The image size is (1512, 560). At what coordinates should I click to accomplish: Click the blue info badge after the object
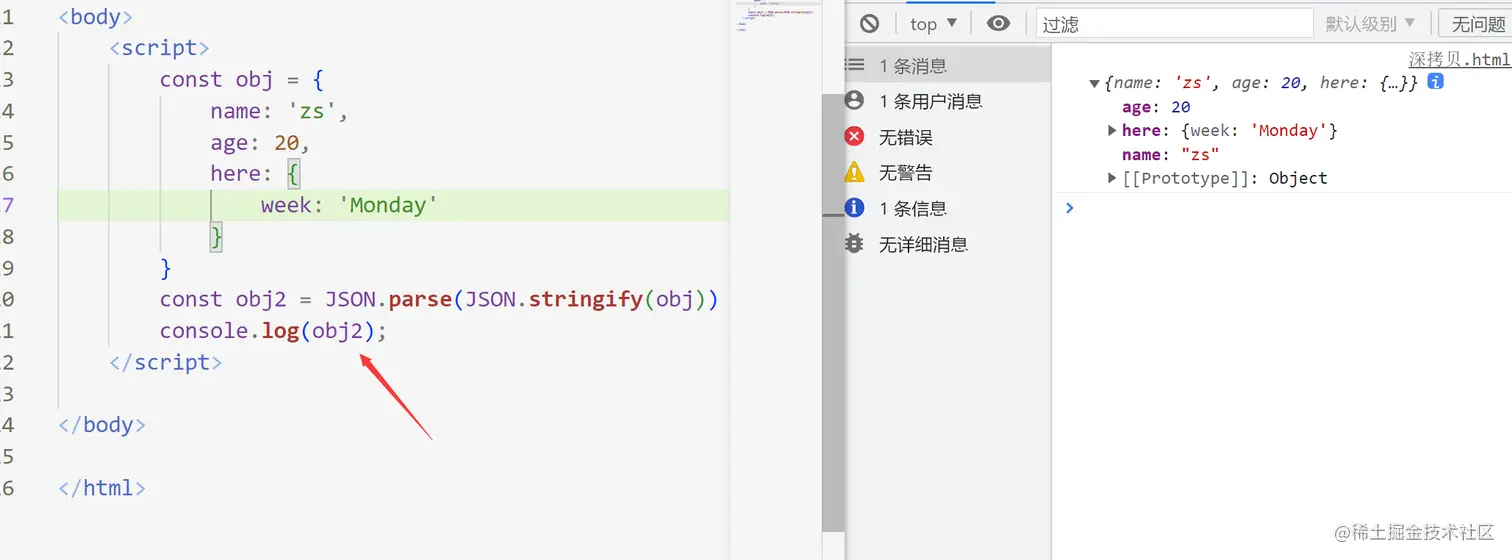(1436, 82)
